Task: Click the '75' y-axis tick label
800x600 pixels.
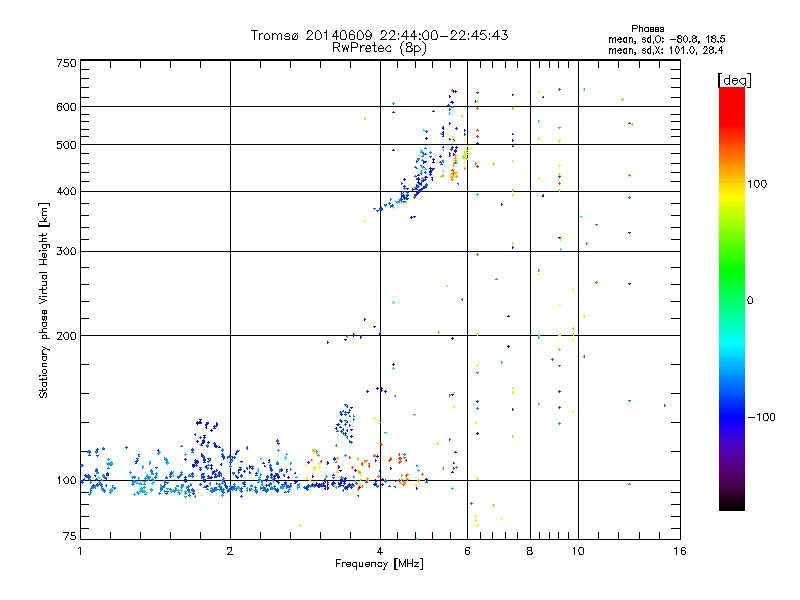Action: pyautogui.click(x=70, y=536)
